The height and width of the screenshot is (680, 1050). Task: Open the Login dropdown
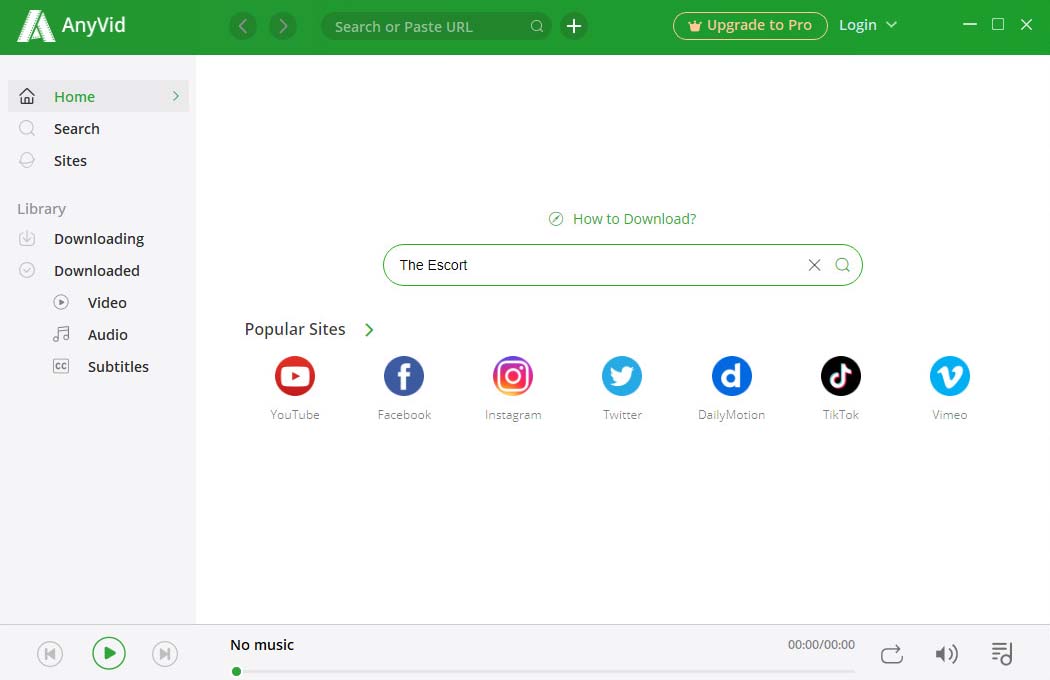(868, 25)
